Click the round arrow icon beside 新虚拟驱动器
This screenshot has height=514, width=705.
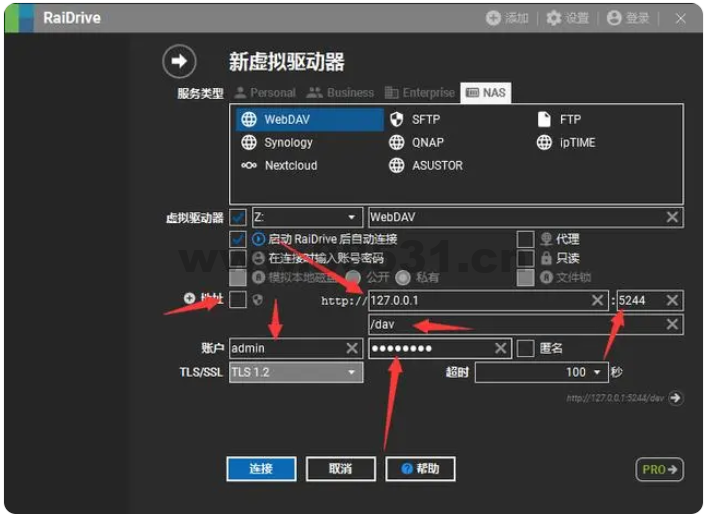tap(179, 61)
